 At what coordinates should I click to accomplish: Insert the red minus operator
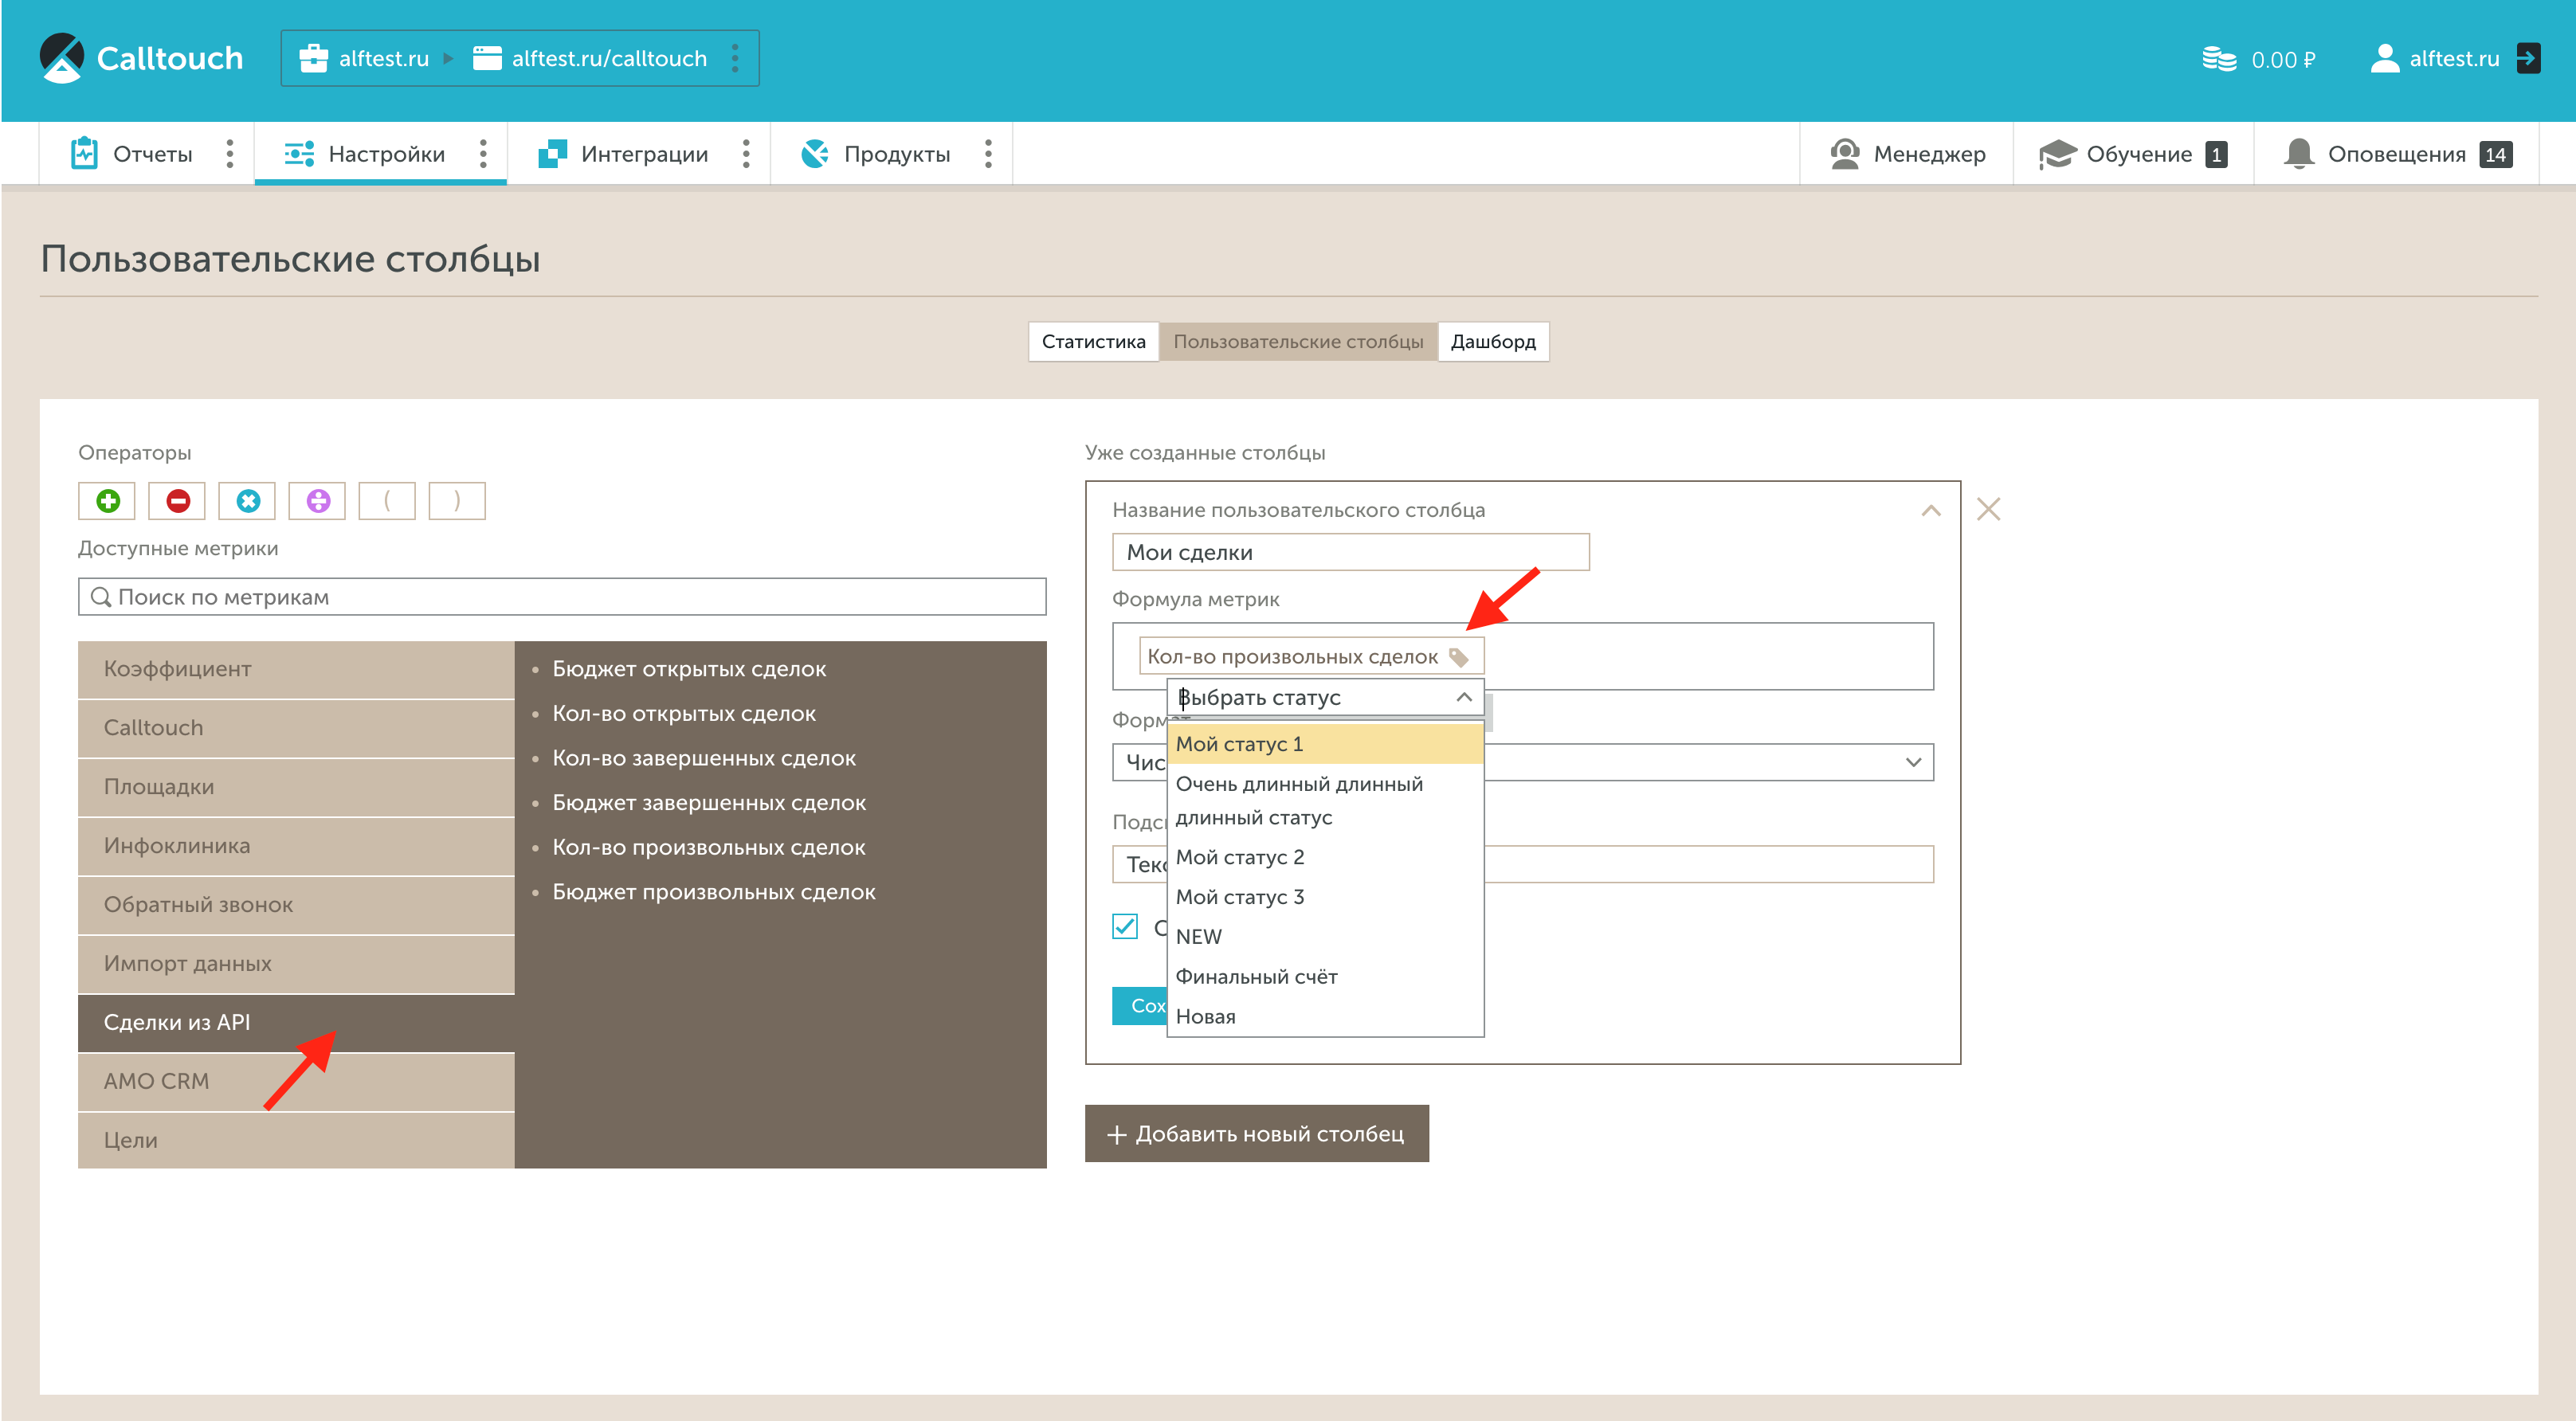pos(177,501)
